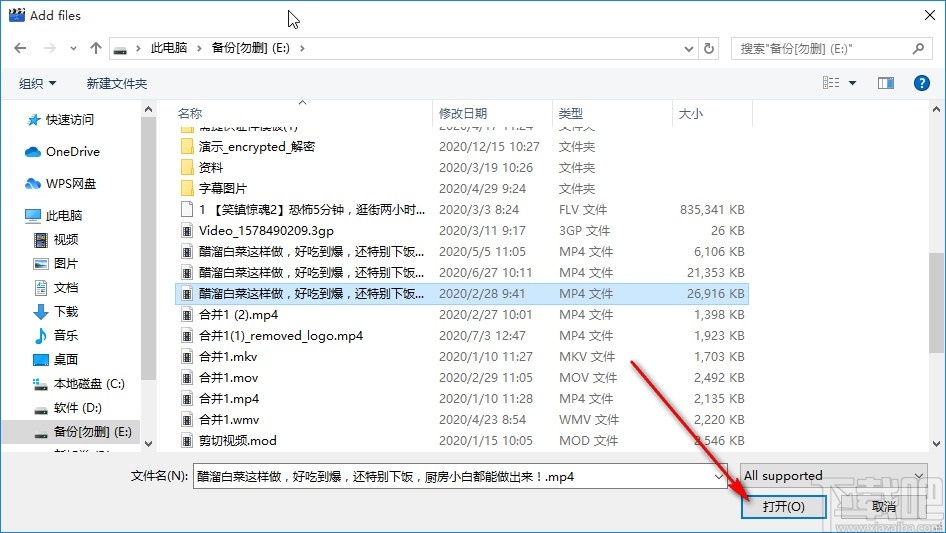The width and height of the screenshot is (946, 533).
Task: Open 图片 library in sidebar
Action: coord(56,264)
